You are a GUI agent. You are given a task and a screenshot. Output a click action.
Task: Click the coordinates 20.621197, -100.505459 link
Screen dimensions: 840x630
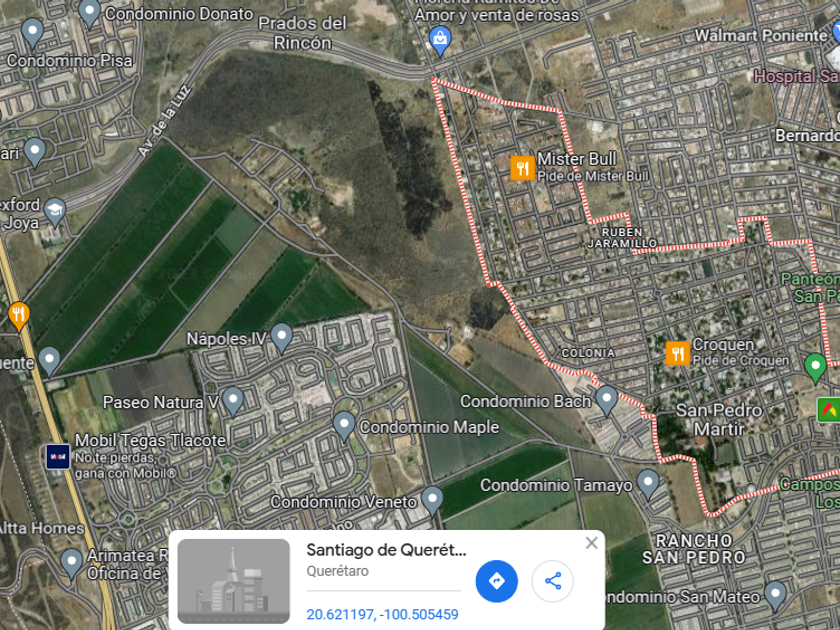coord(382,614)
